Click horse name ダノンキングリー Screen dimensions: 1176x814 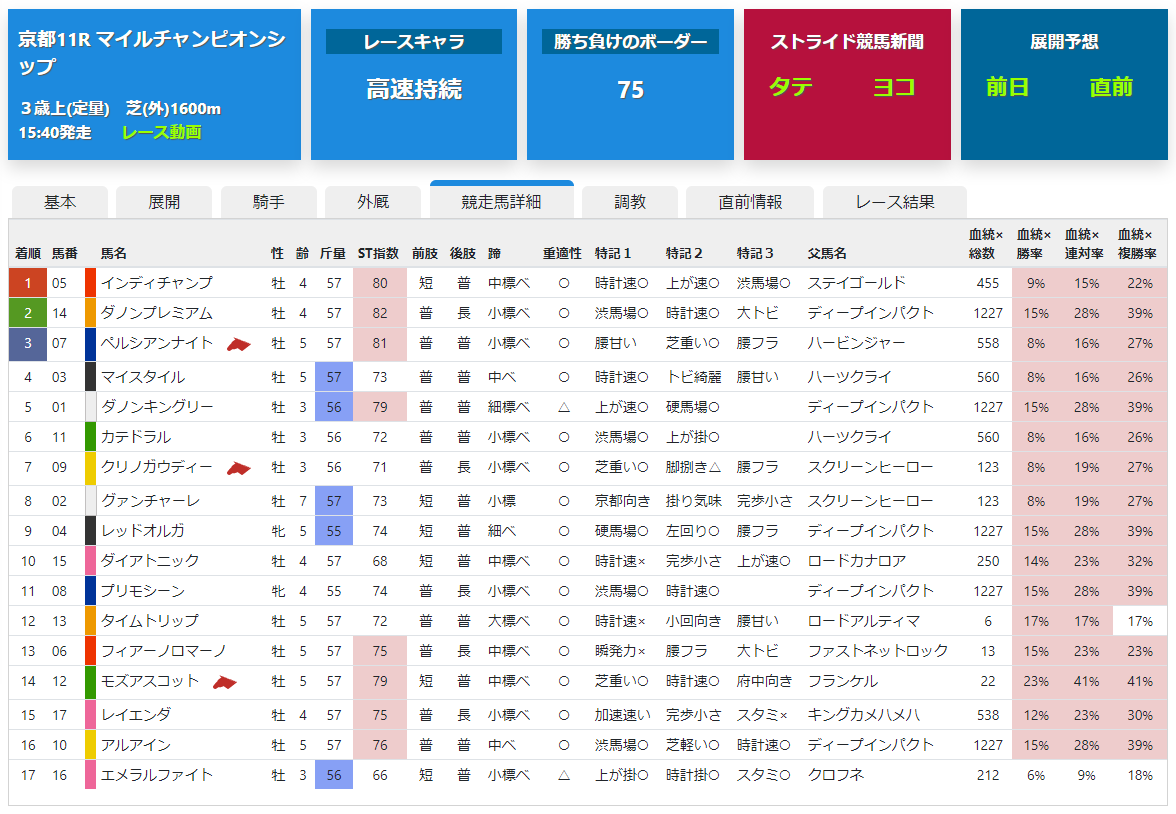pyautogui.click(x=157, y=407)
